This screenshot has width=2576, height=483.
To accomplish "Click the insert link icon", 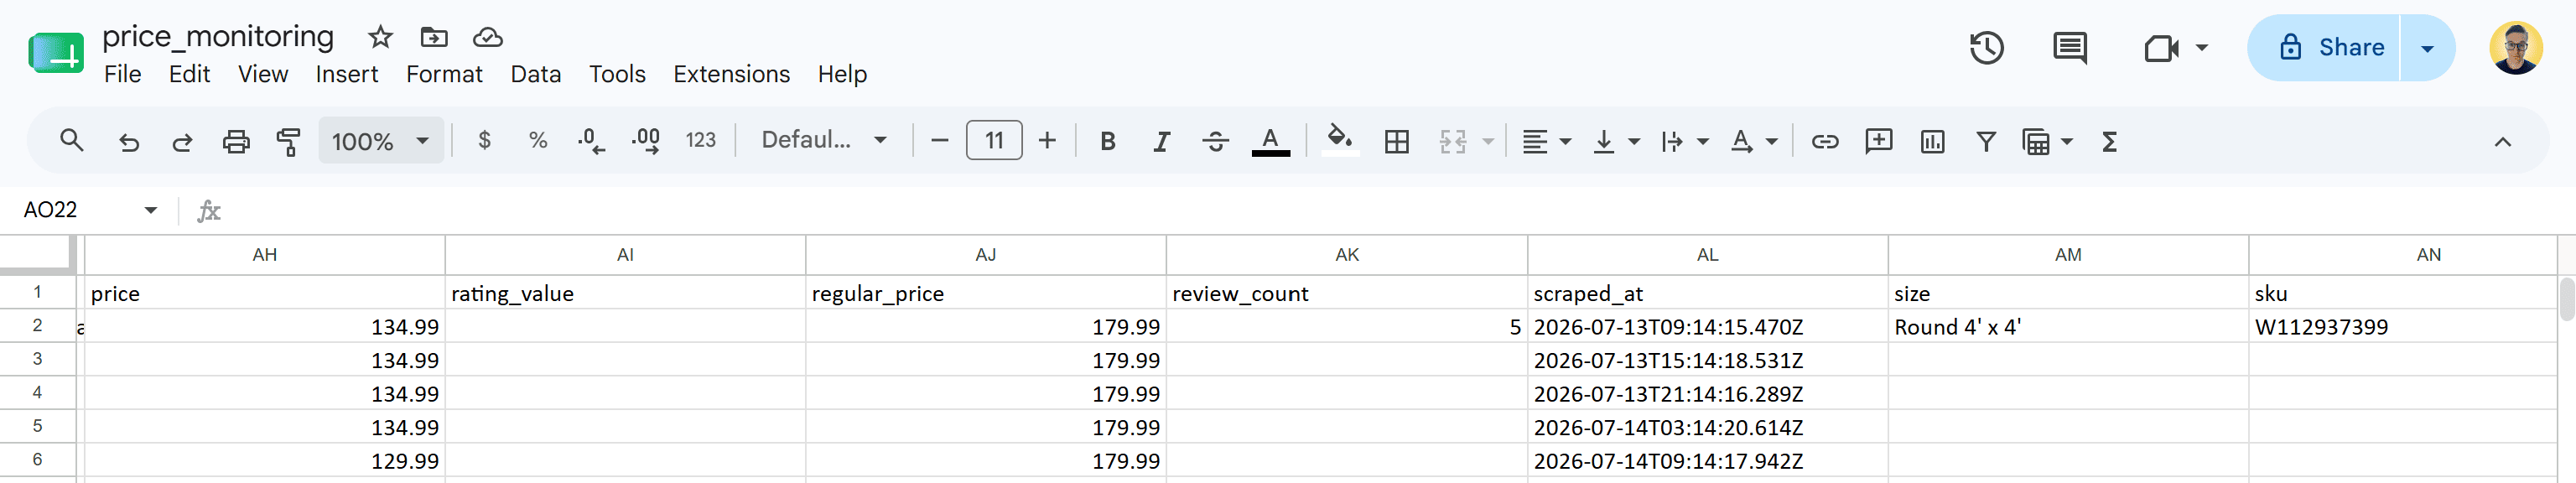I will 1825,141.
